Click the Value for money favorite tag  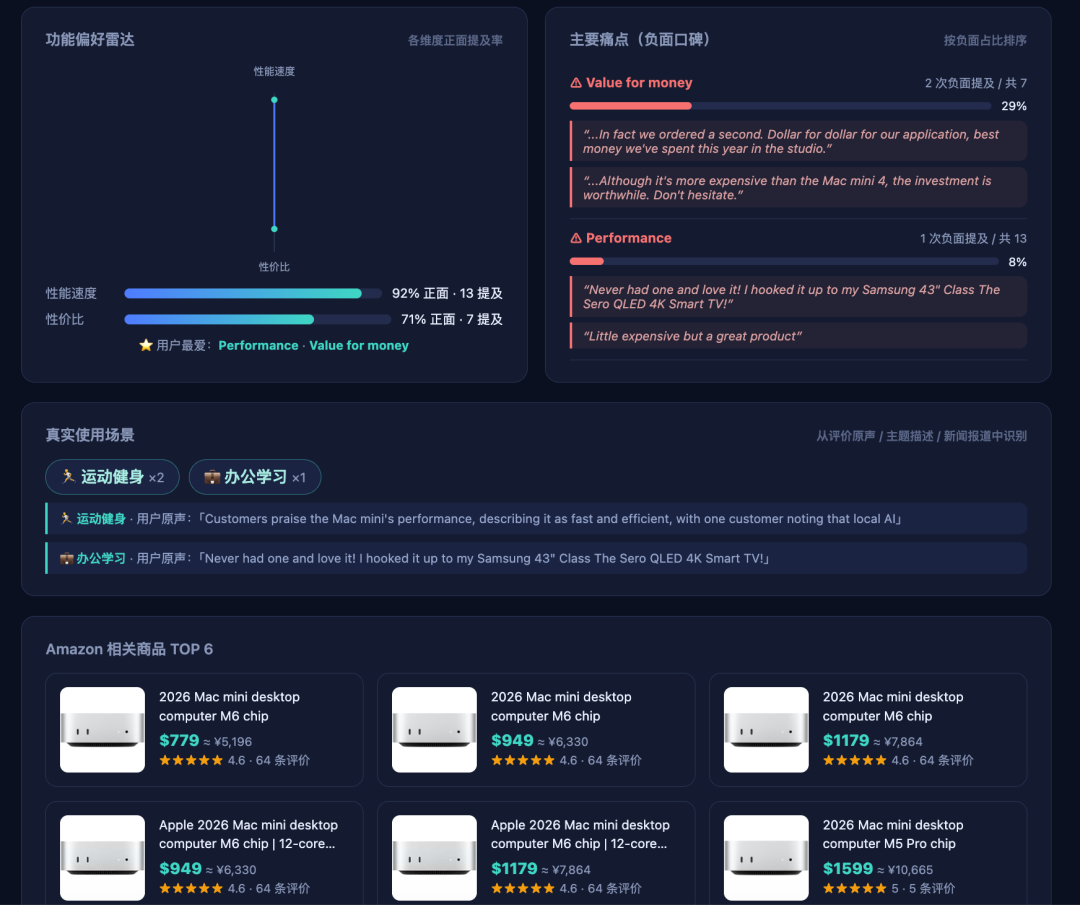point(359,345)
